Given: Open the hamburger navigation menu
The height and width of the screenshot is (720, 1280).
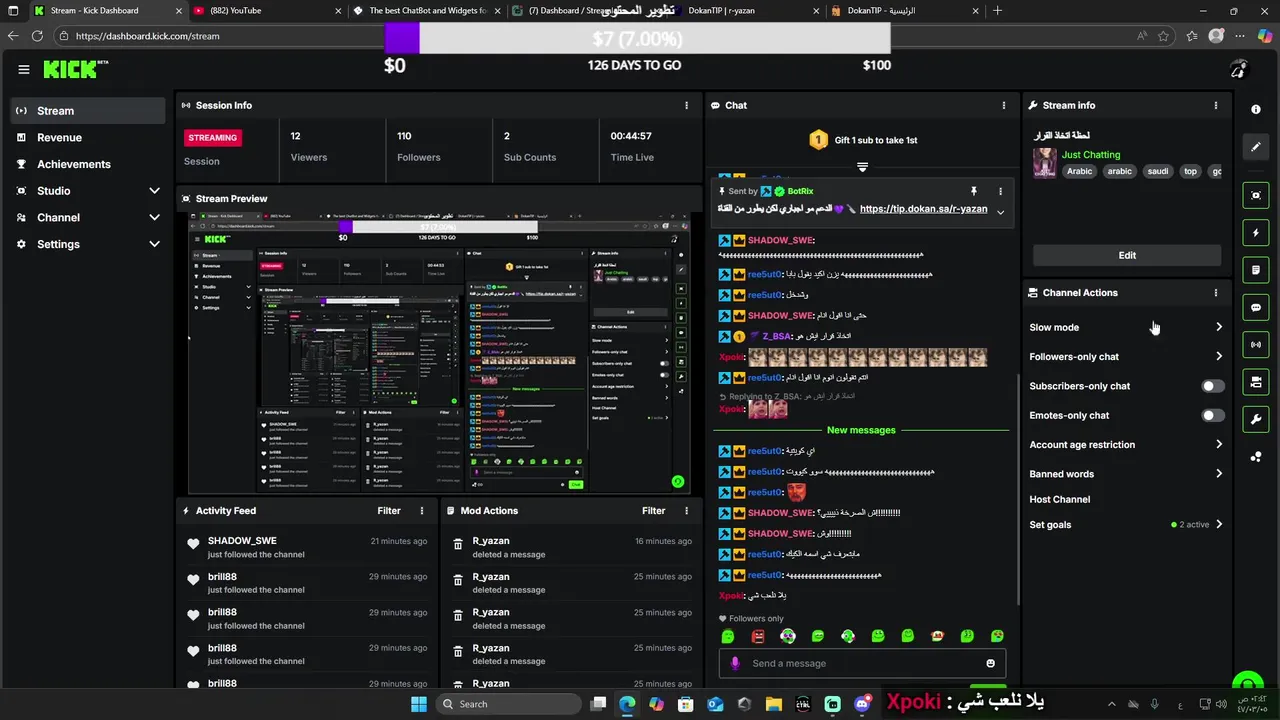Looking at the screenshot, I should 23,69.
